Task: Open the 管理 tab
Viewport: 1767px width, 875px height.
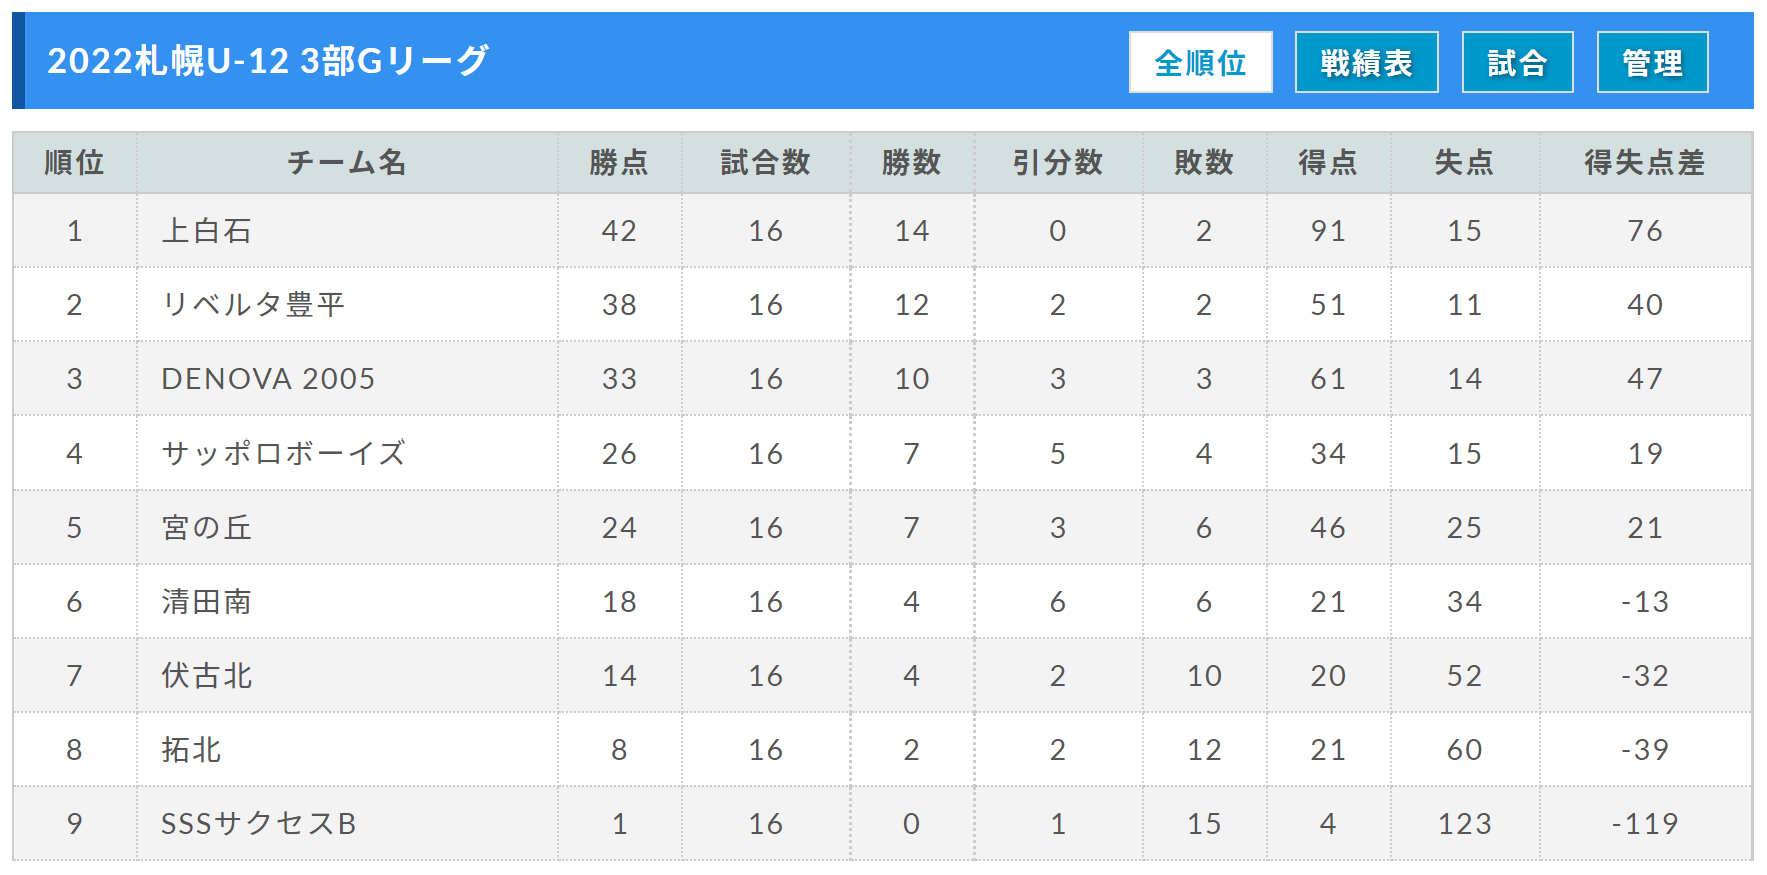Action: 1652,62
